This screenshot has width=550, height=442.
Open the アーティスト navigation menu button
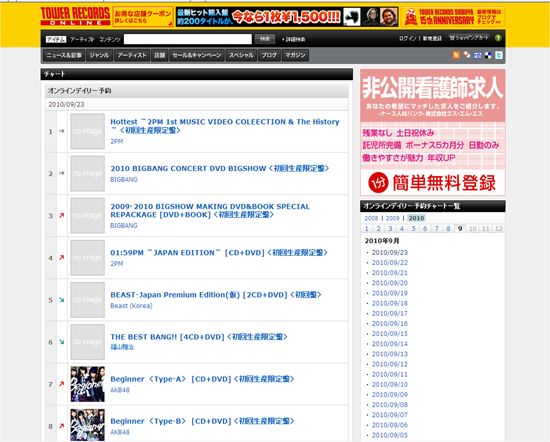pyautogui.click(x=132, y=55)
